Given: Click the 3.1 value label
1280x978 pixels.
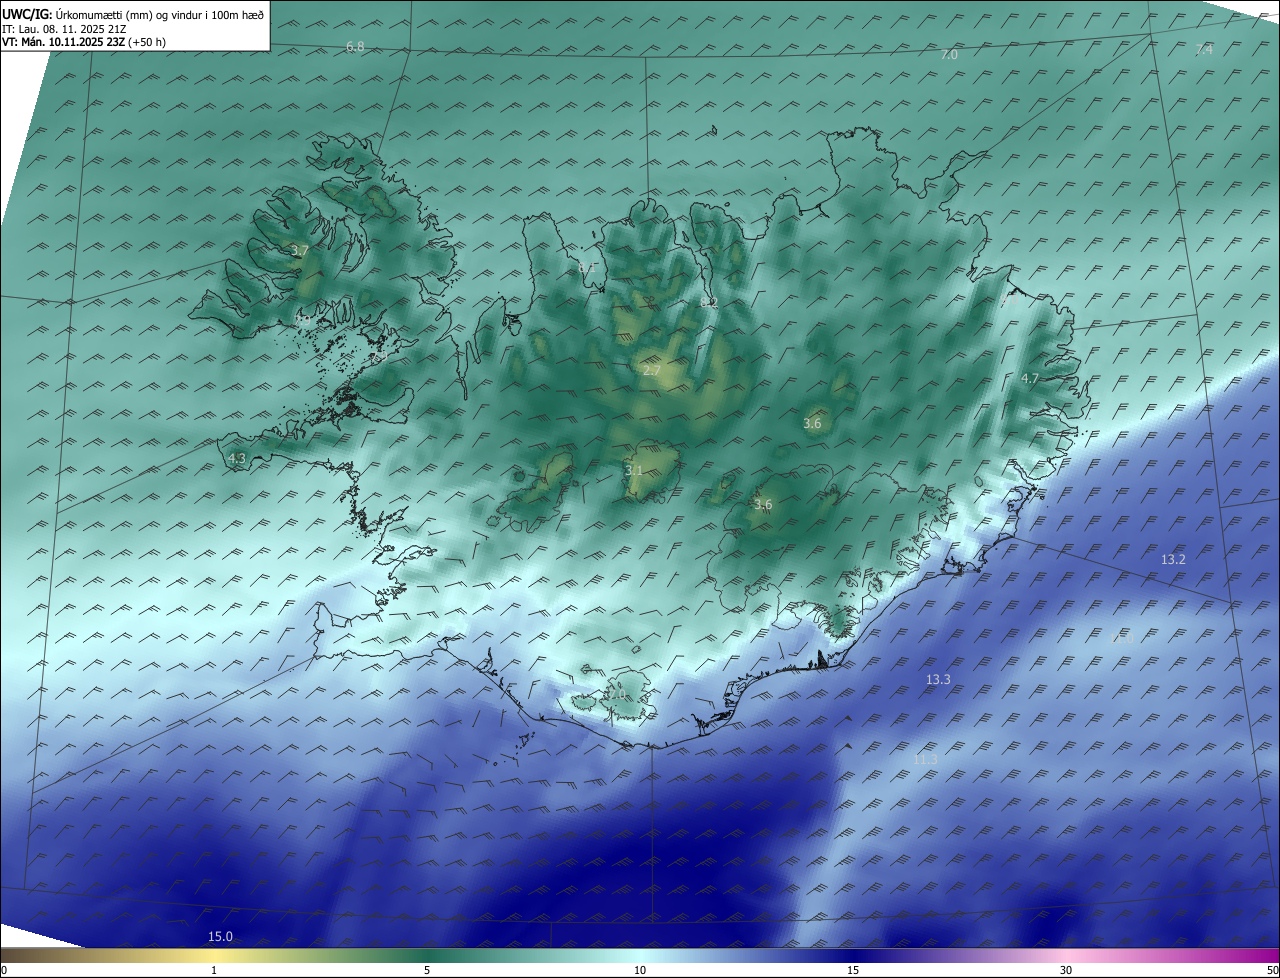Looking at the screenshot, I should tap(634, 470).
